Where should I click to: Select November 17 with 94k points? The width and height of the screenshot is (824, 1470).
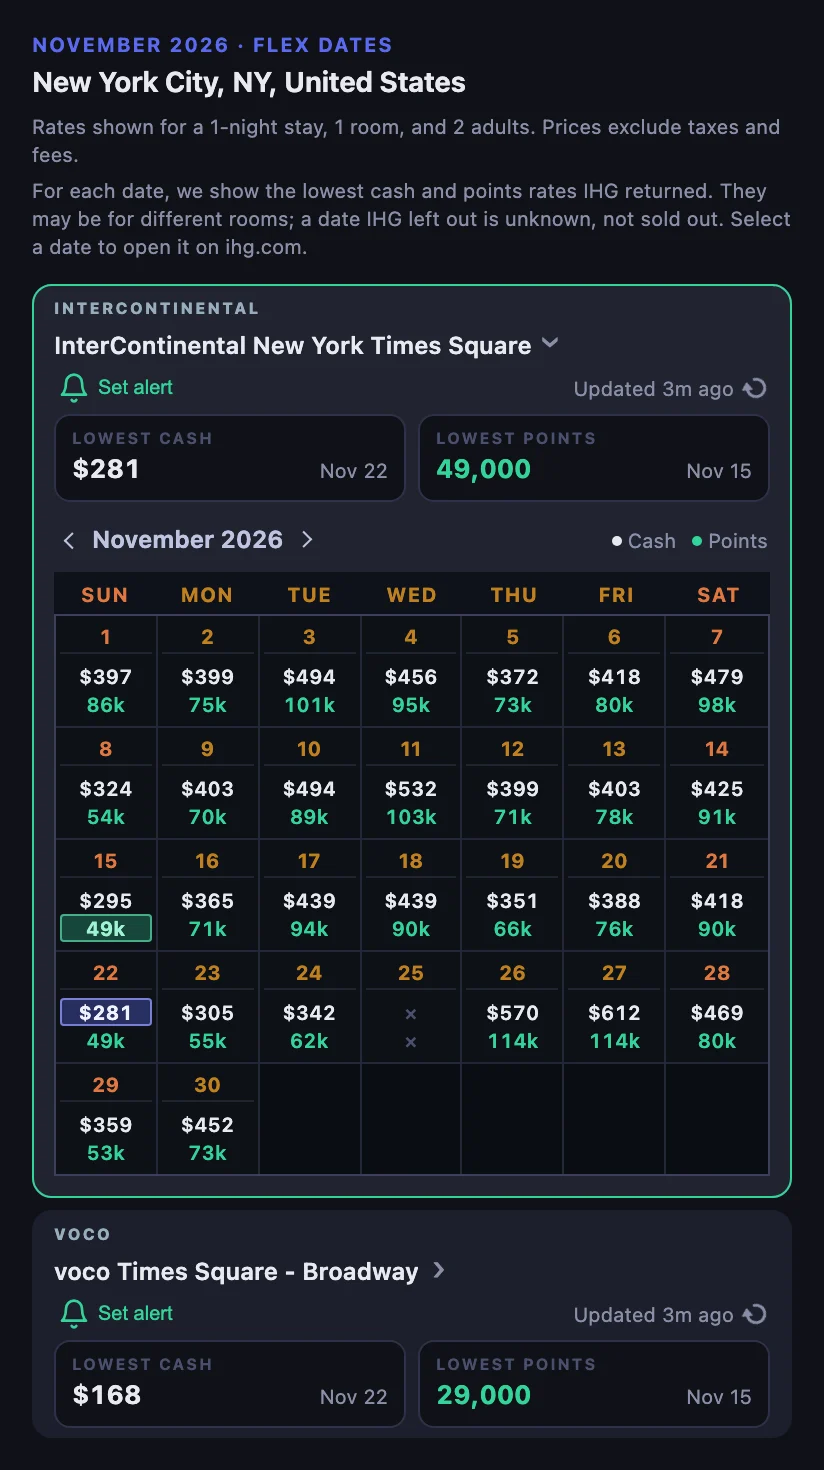(310, 895)
